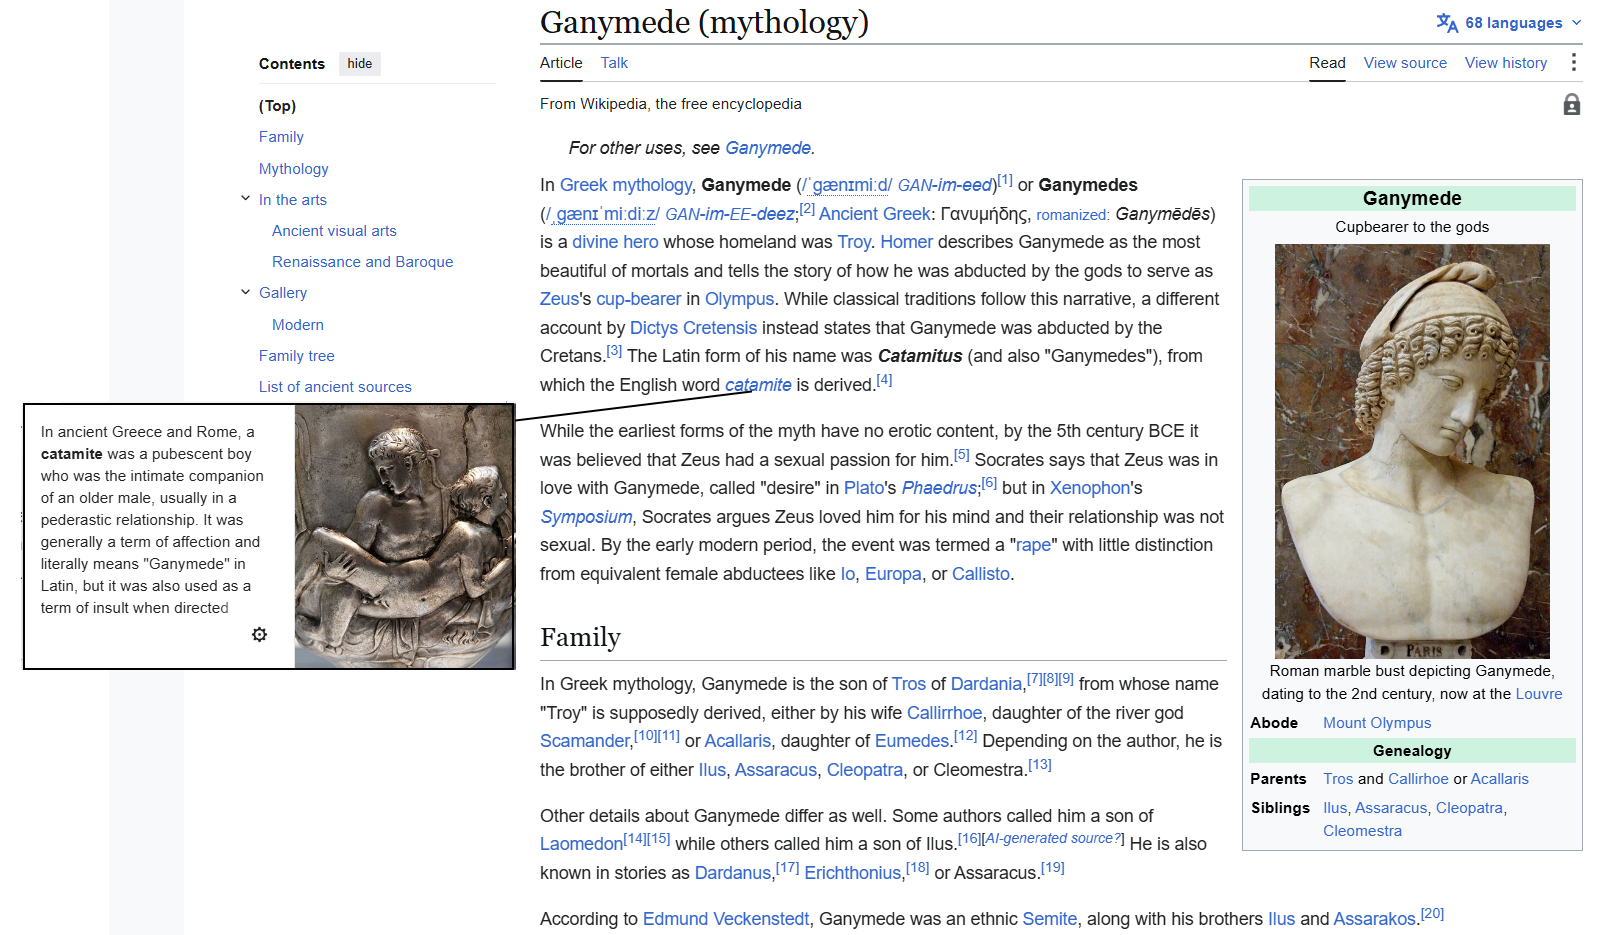Click the Eumedes link
This screenshot has height=935, width=1599.
(x=912, y=741)
